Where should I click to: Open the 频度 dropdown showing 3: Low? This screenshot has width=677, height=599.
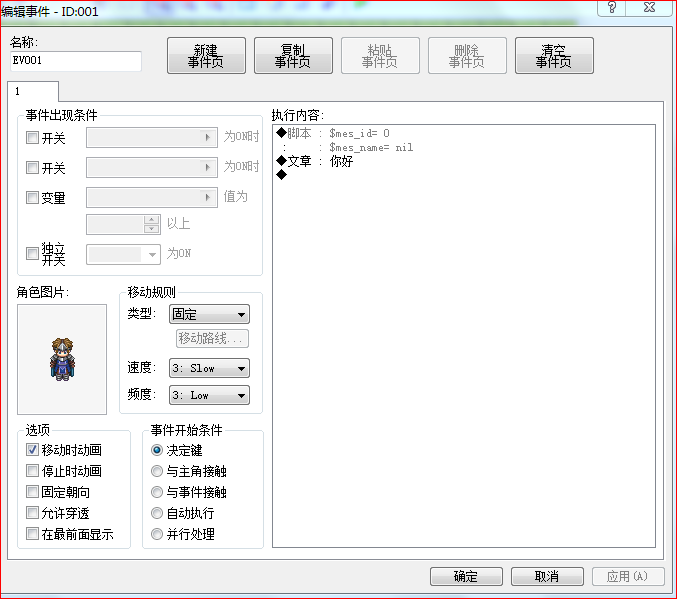click(209, 395)
